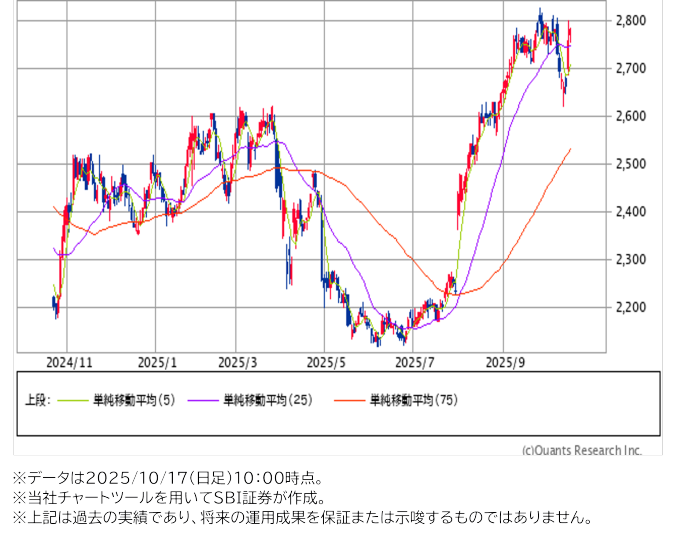This screenshot has width=700, height=540.
Task: Click the 2,500 price label on y-axis
Action: point(631,164)
